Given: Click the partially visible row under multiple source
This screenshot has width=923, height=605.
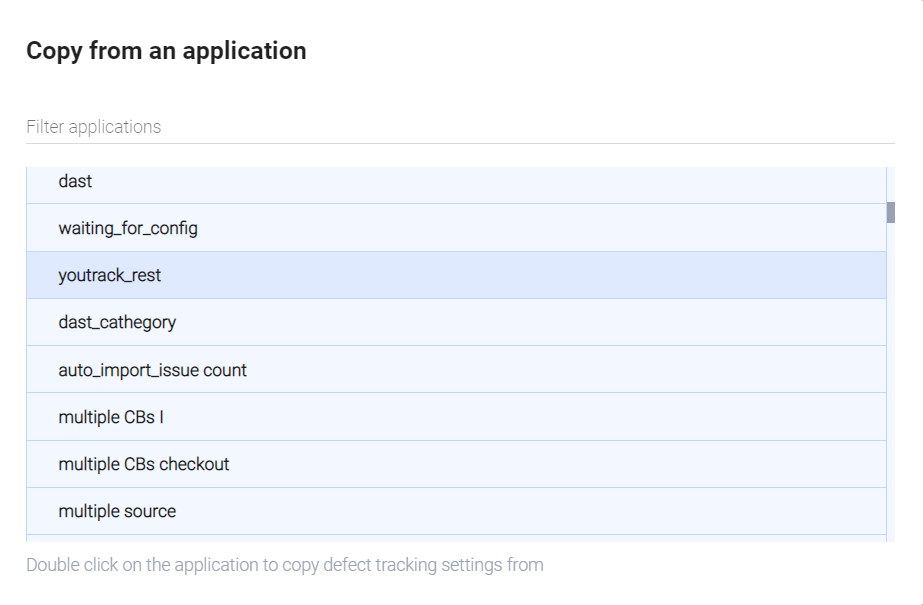Looking at the screenshot, I should [456, 538].
